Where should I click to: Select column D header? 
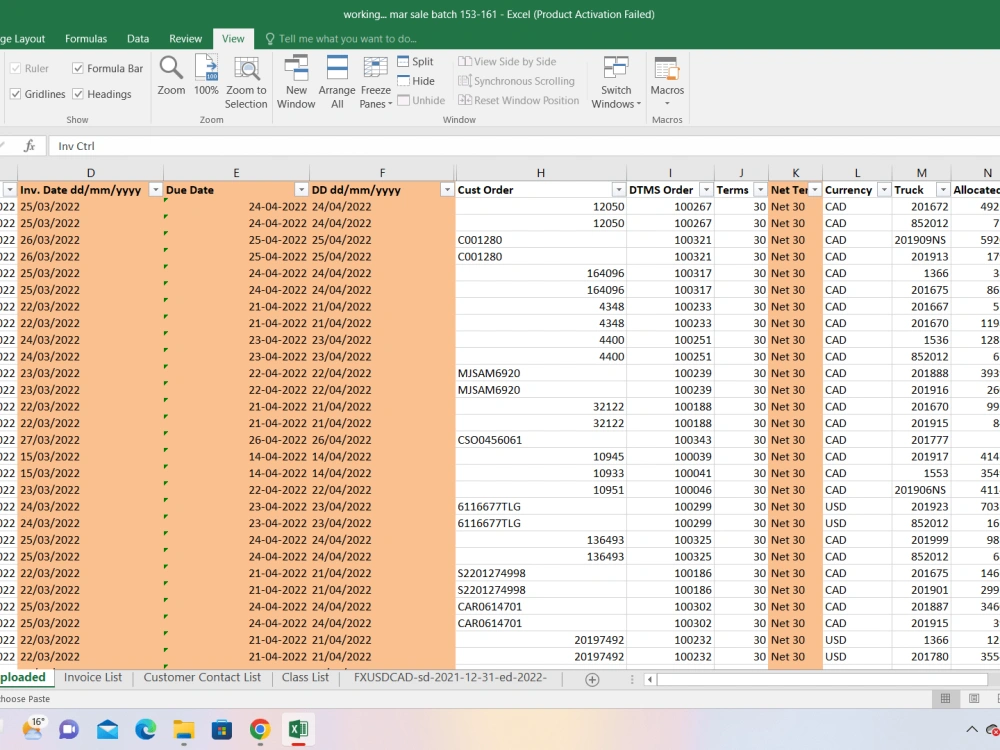click(91, 173)
